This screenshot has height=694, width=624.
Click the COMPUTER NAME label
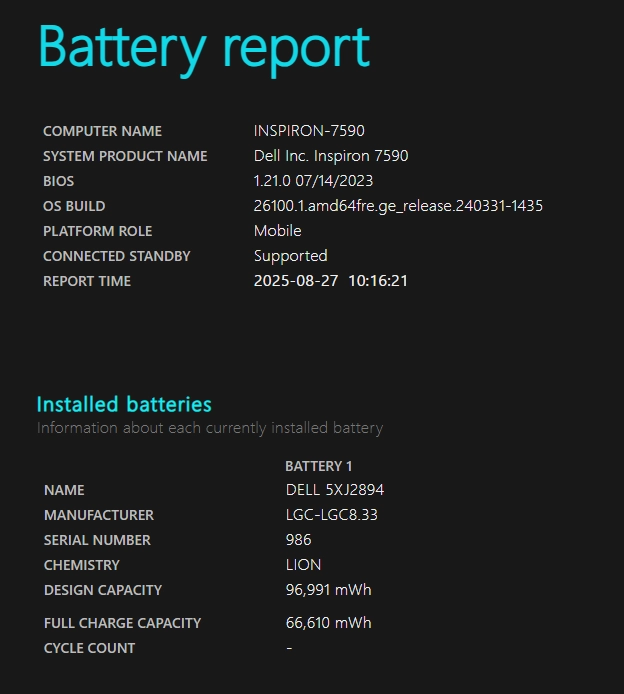[x=102, y=131]
